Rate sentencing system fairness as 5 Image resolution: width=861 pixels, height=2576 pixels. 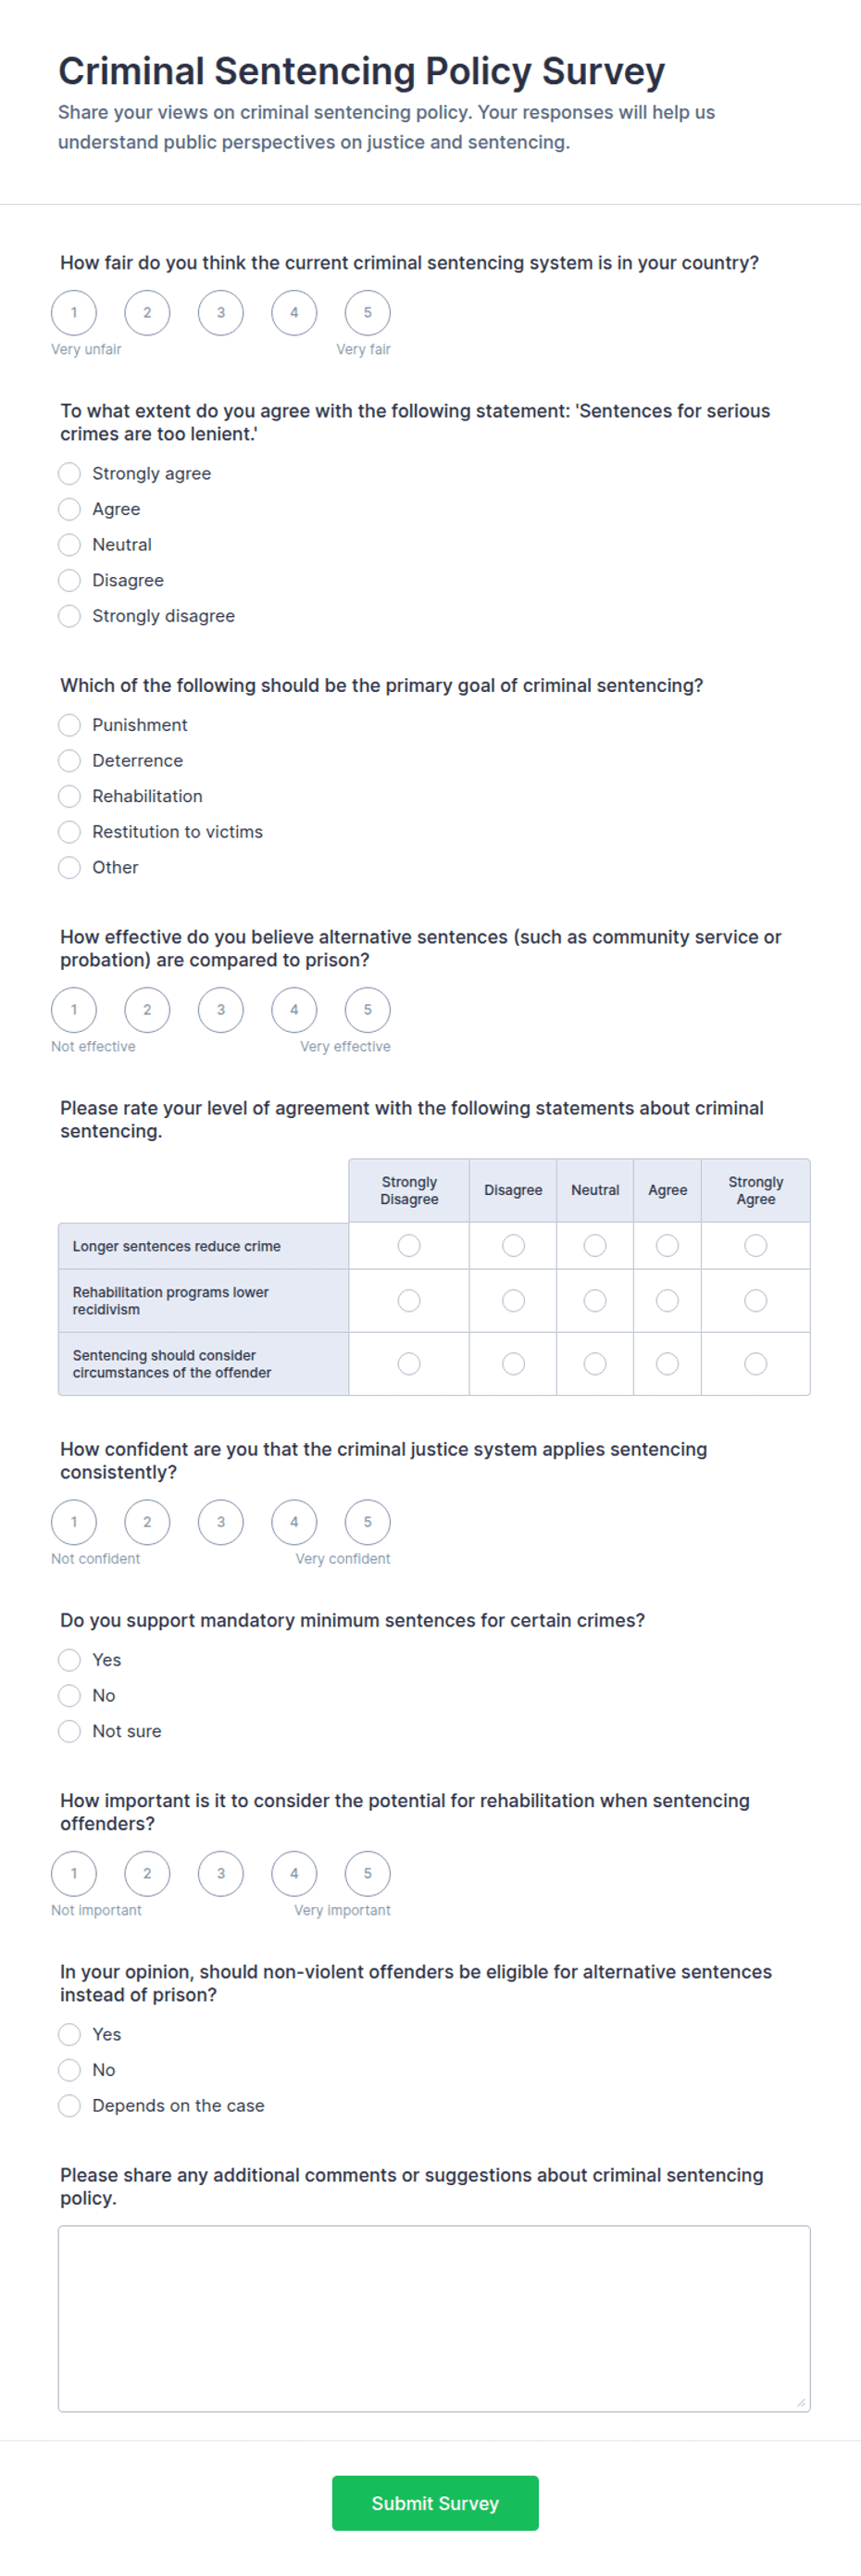coord(367,313)
